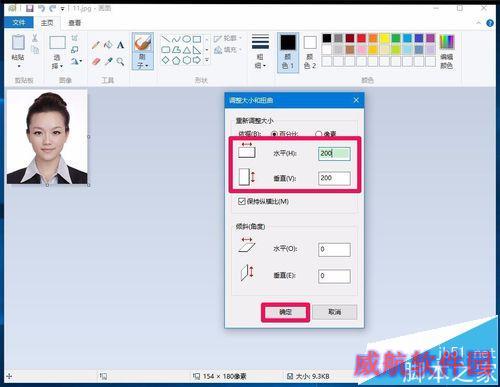500x387 pixels.
Task: Choose the Rounded rectangle shape
Action: 166,50
